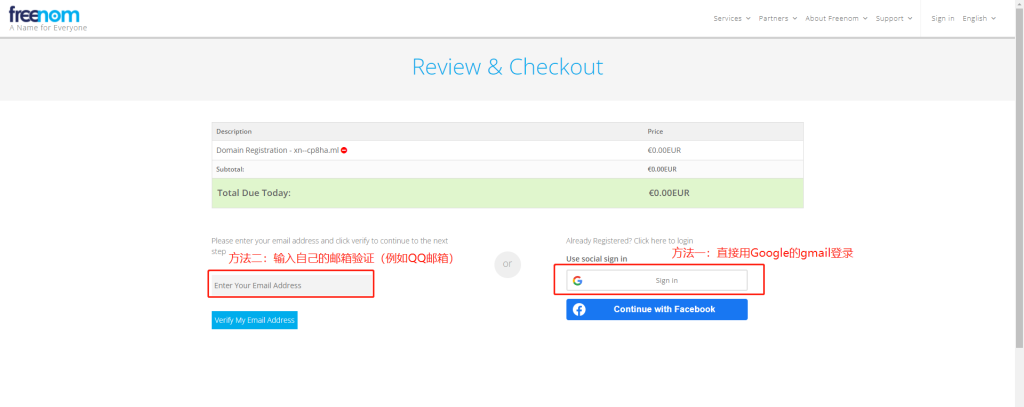1024x407 pixels.
Task: Focus the Enter Your Email Address field
Action: (x=291, y=285)
